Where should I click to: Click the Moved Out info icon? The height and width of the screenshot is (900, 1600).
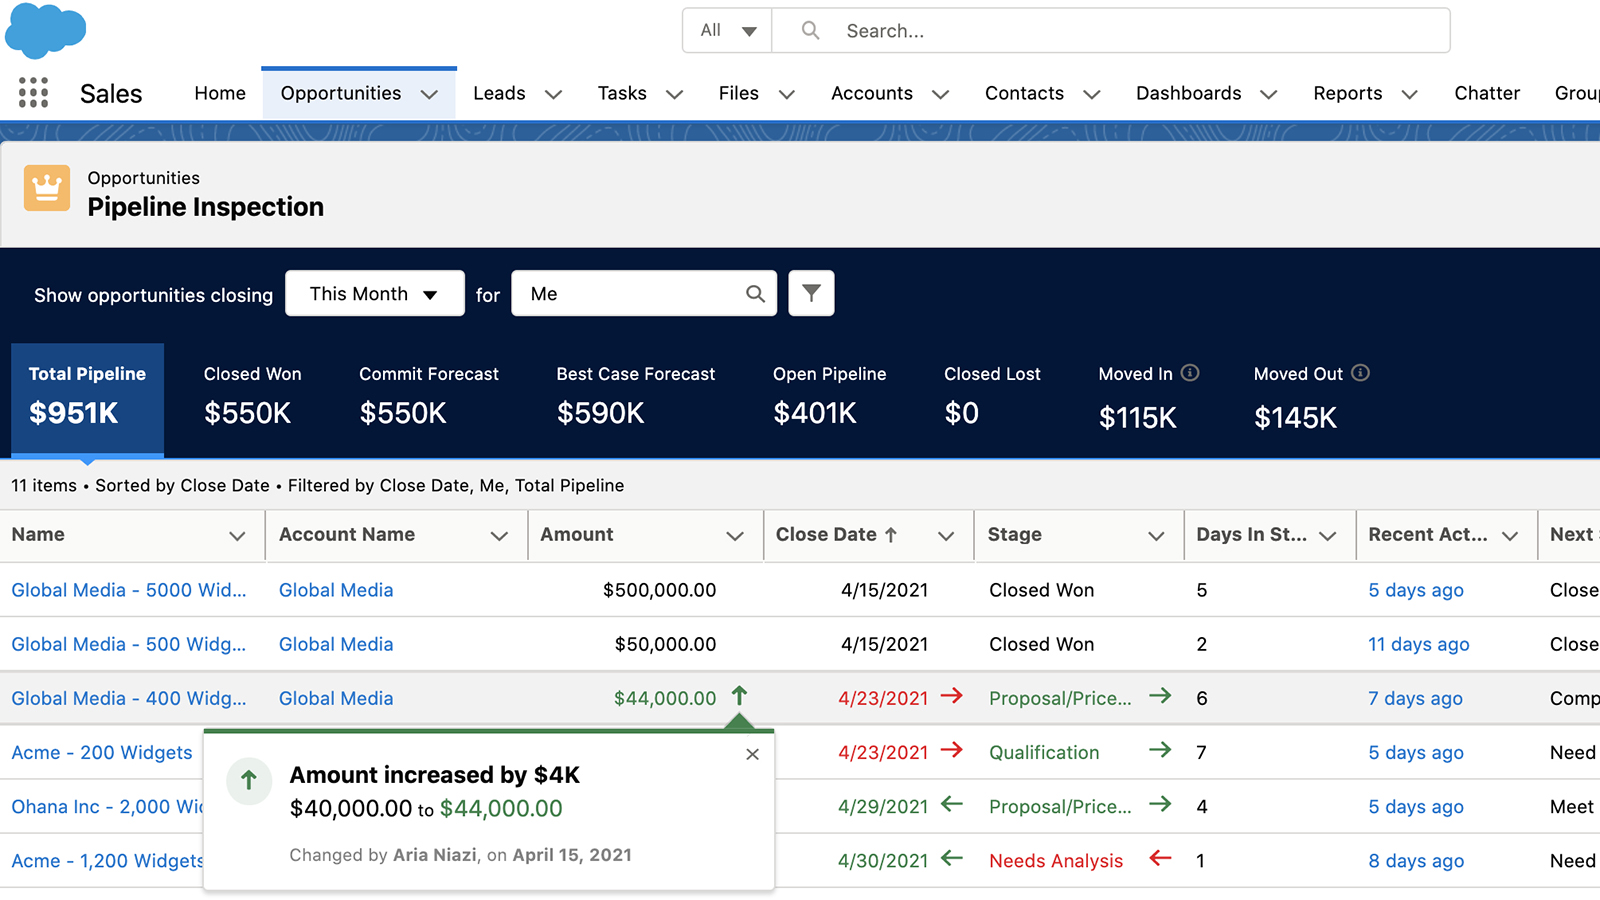[x=1361, y=372]
